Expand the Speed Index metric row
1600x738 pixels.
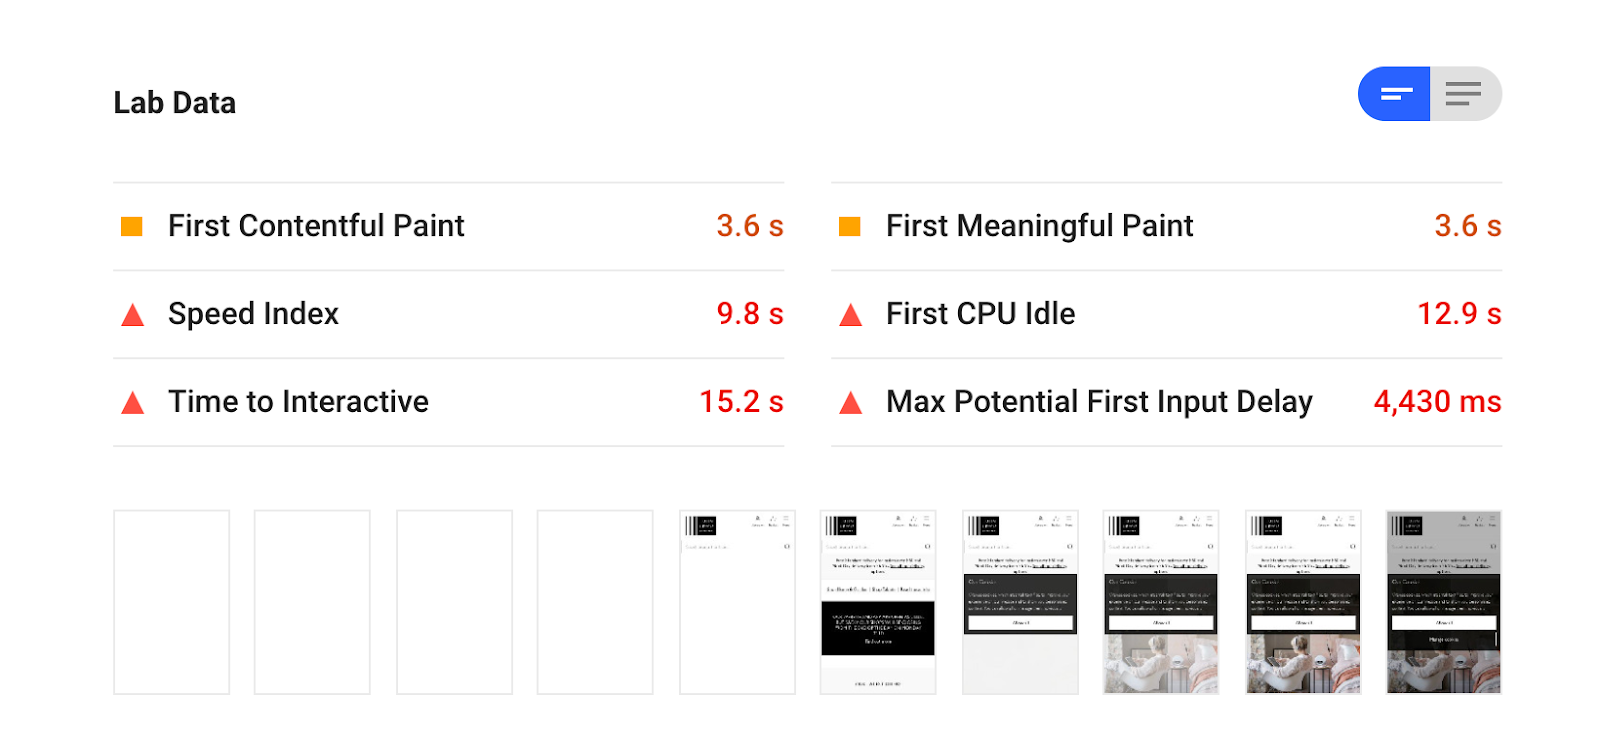click(448, 314)
